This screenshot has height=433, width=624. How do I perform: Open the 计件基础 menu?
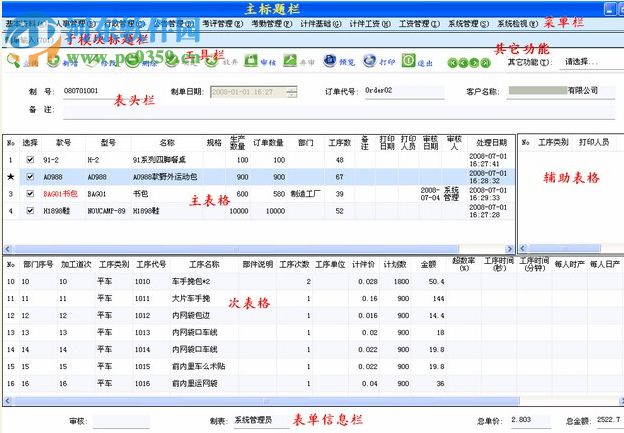point(321,23)
